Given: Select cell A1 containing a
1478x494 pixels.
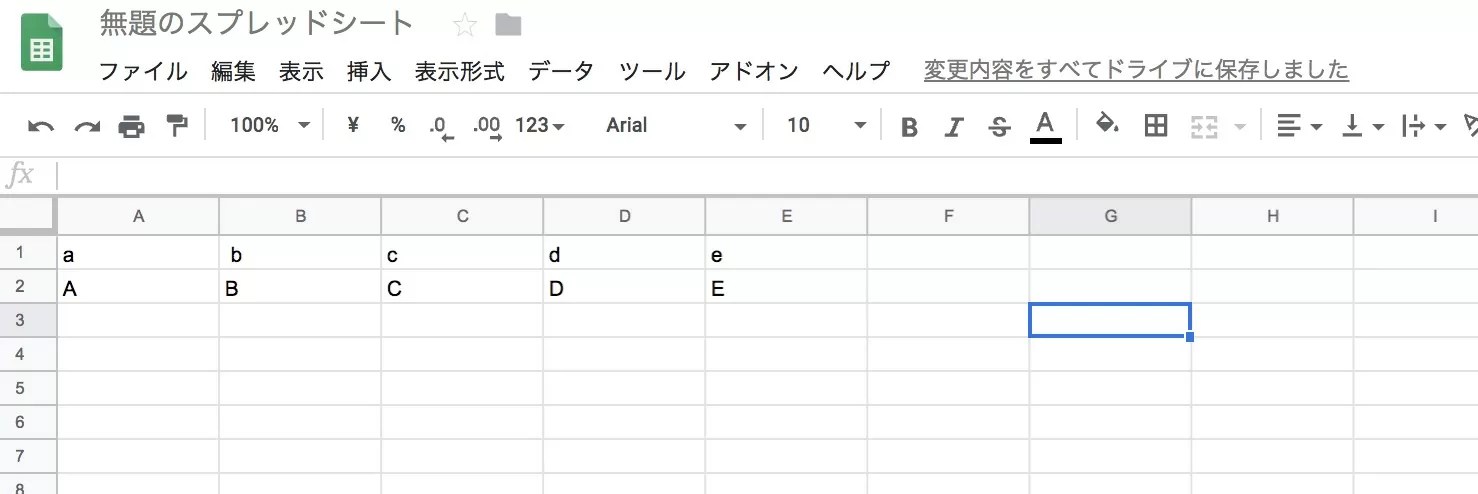Looking at the screenshot, I should [138, 255].
